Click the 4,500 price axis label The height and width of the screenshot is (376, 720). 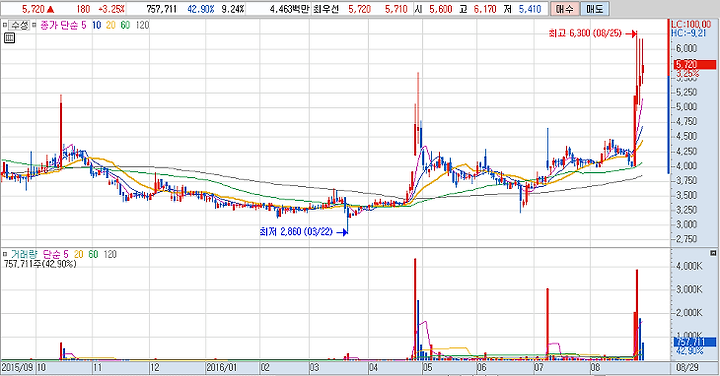coord(686,136)
